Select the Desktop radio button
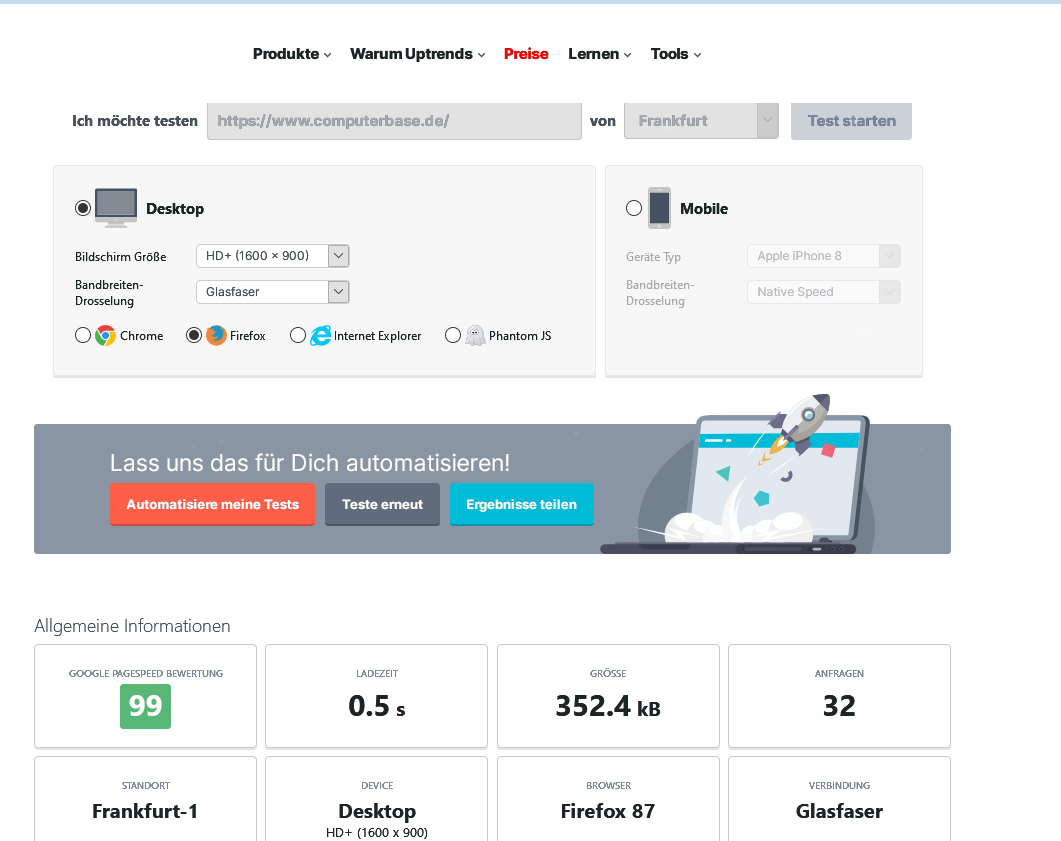This screenshot has height=841, width=1061. (83, 208)
